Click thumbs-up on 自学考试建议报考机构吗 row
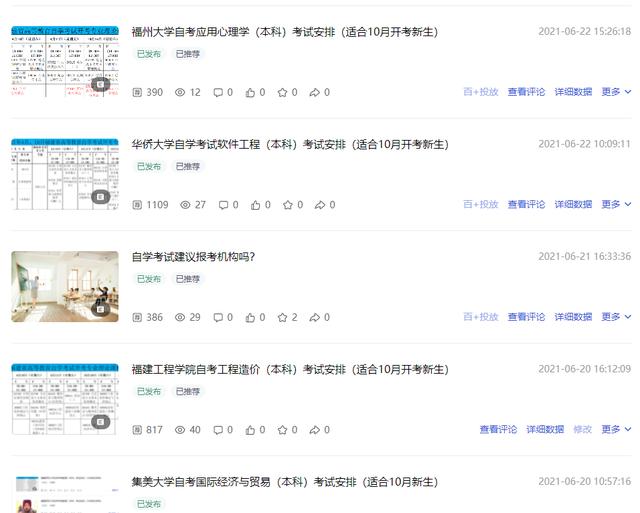This screenshot has width=640, height=513. [250, 318]
